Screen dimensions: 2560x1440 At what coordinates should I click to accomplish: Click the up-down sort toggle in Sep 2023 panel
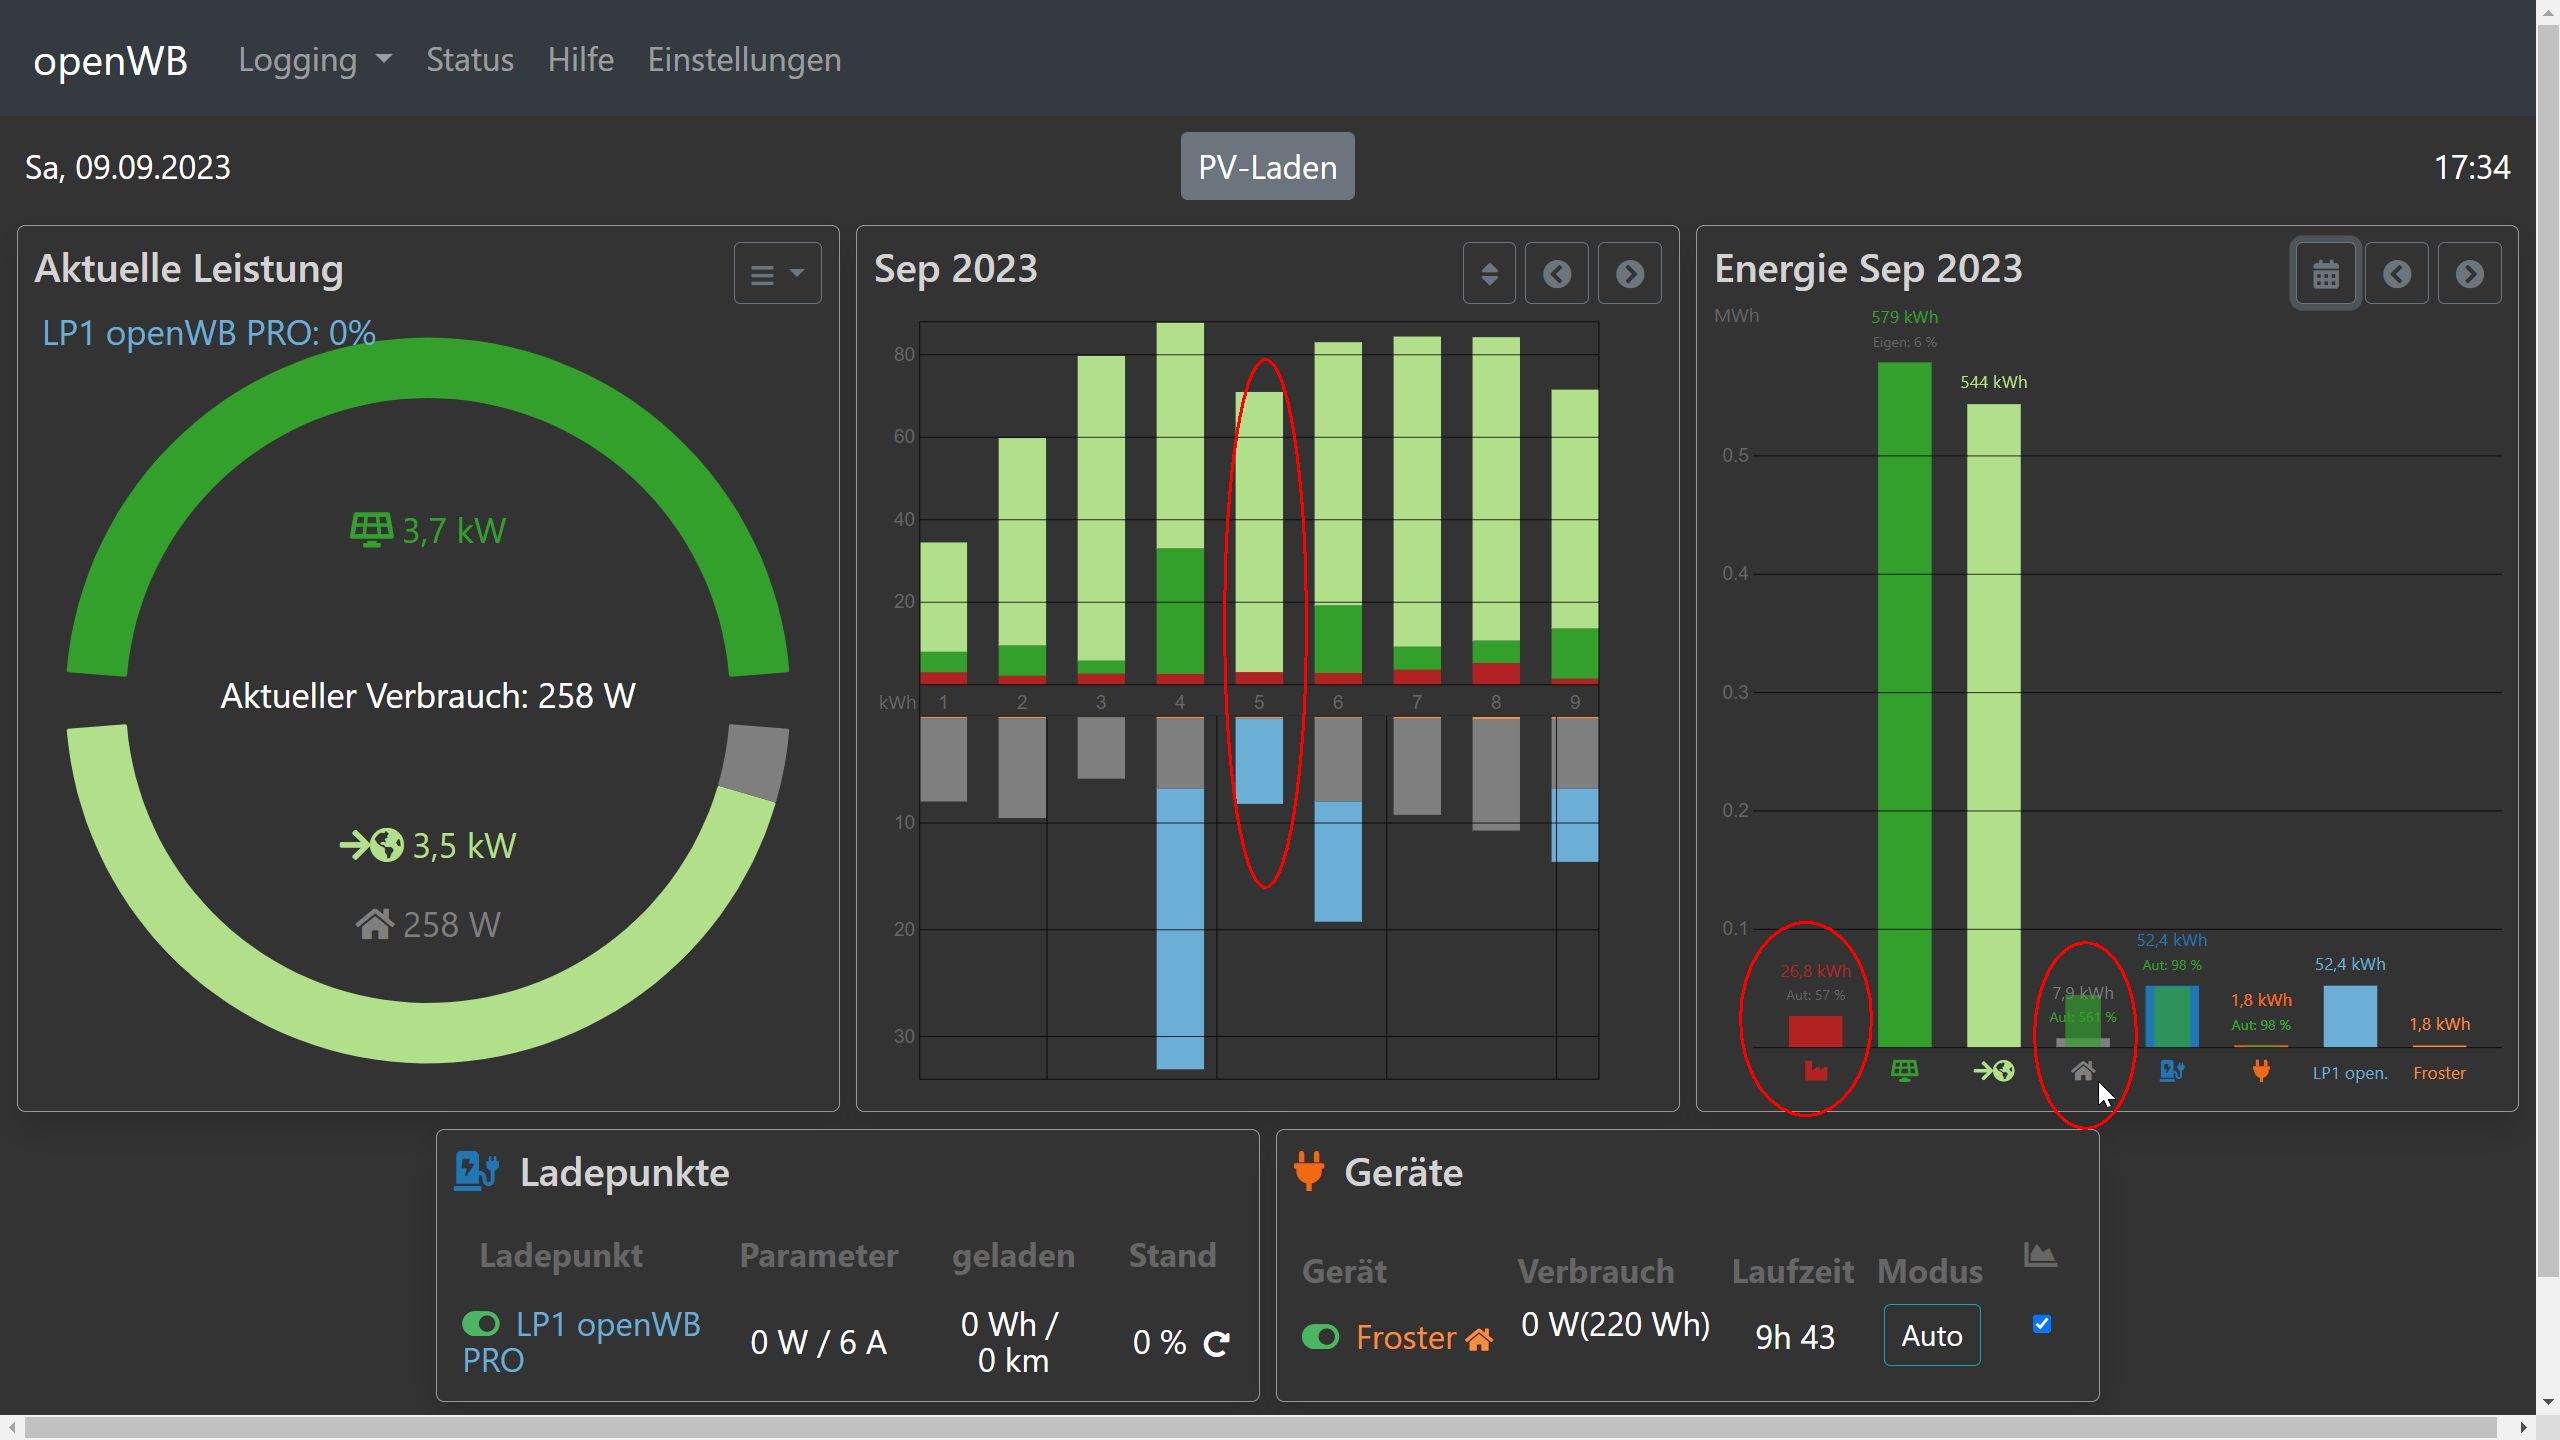[x=1488, y=273]
